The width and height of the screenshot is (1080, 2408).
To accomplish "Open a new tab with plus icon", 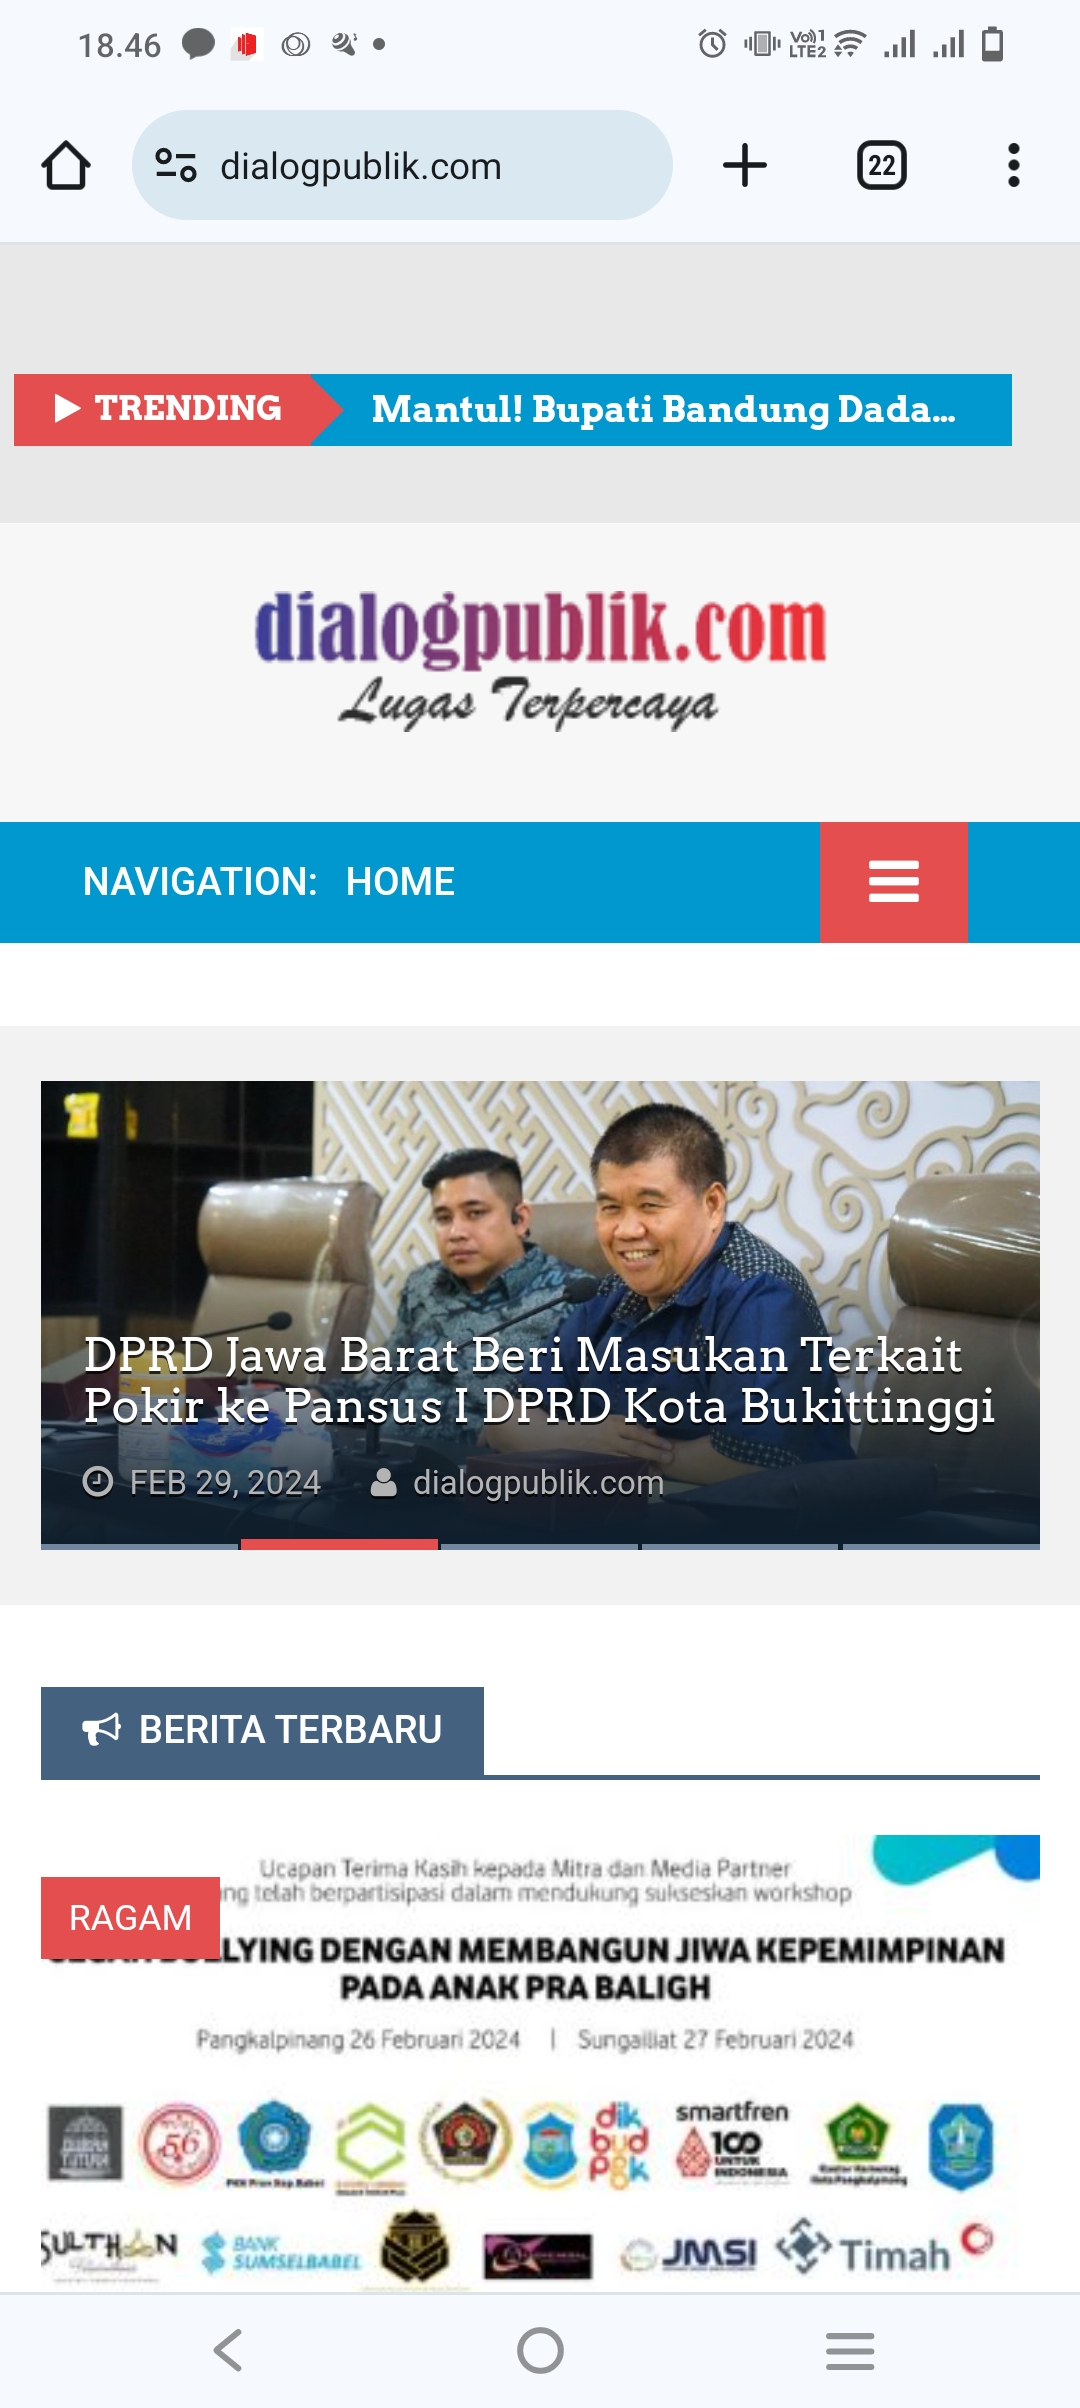I will coord(745,165).
